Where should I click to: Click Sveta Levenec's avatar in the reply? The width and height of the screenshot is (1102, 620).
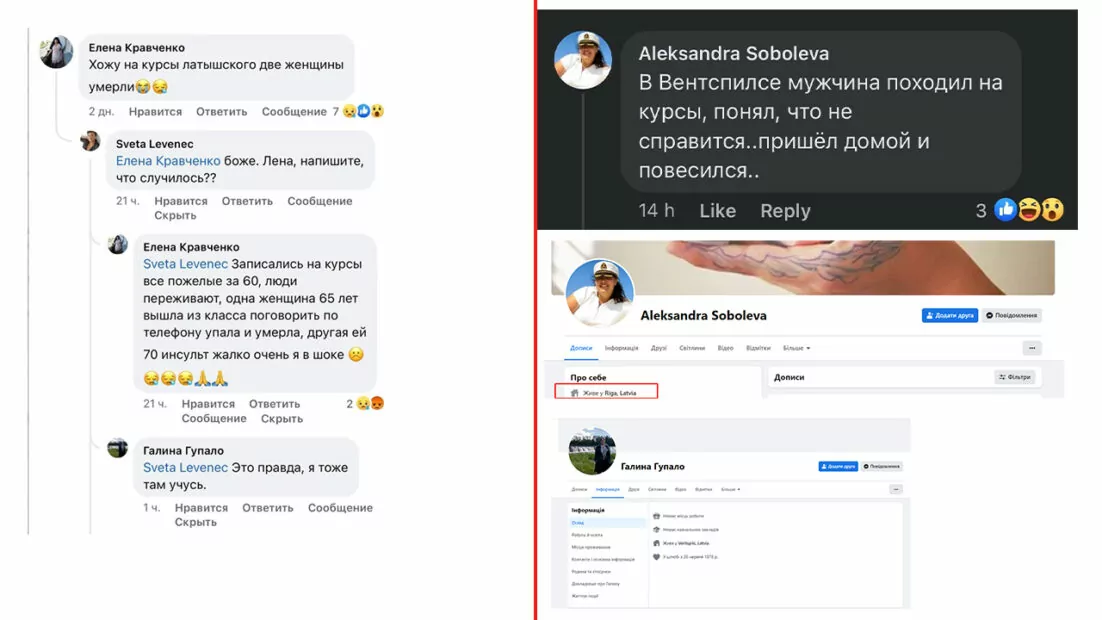pos(90,141)
